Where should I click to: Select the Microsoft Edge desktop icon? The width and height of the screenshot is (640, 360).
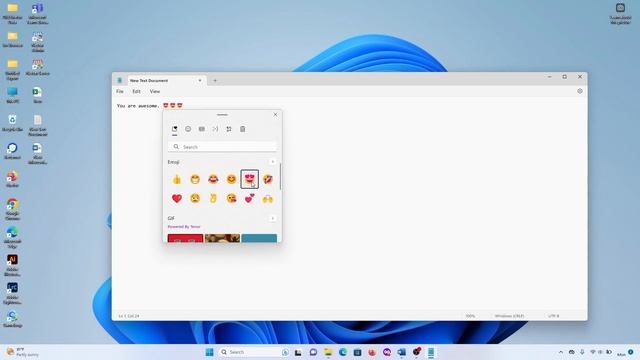point(12,237)
